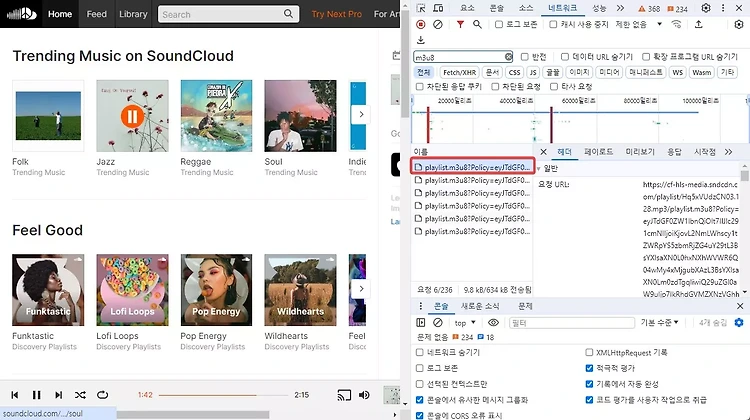
Task: Toggle 확장 프로그램 URL 숨기기 checkbox
Action: click(x=646, y=57)
